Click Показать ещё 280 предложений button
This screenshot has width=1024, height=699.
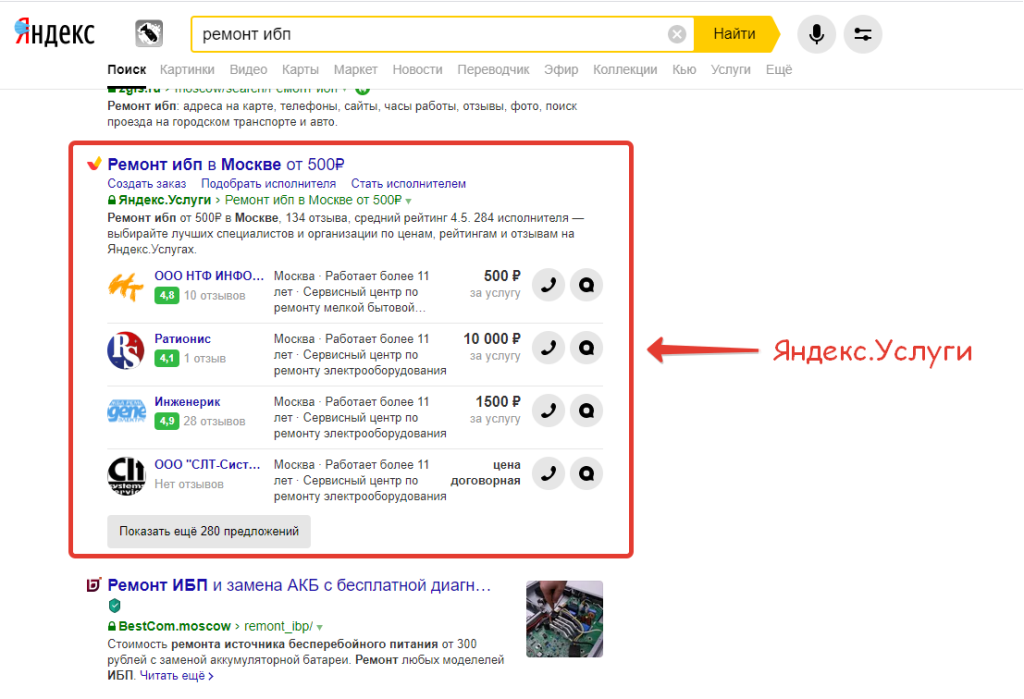[x=209, y=531]
